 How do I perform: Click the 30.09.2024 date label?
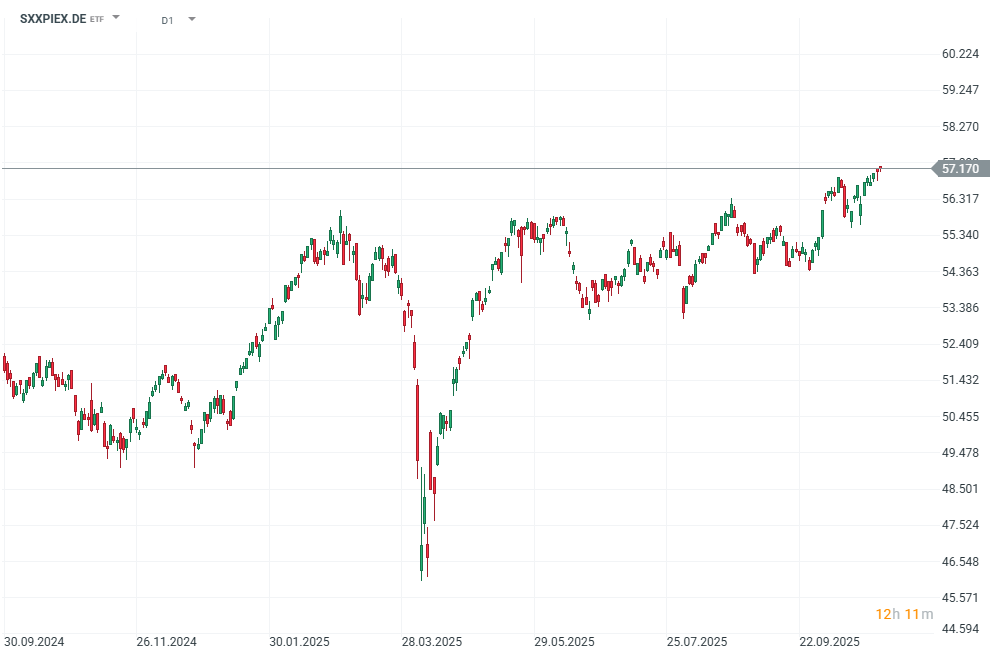[33, 641]
